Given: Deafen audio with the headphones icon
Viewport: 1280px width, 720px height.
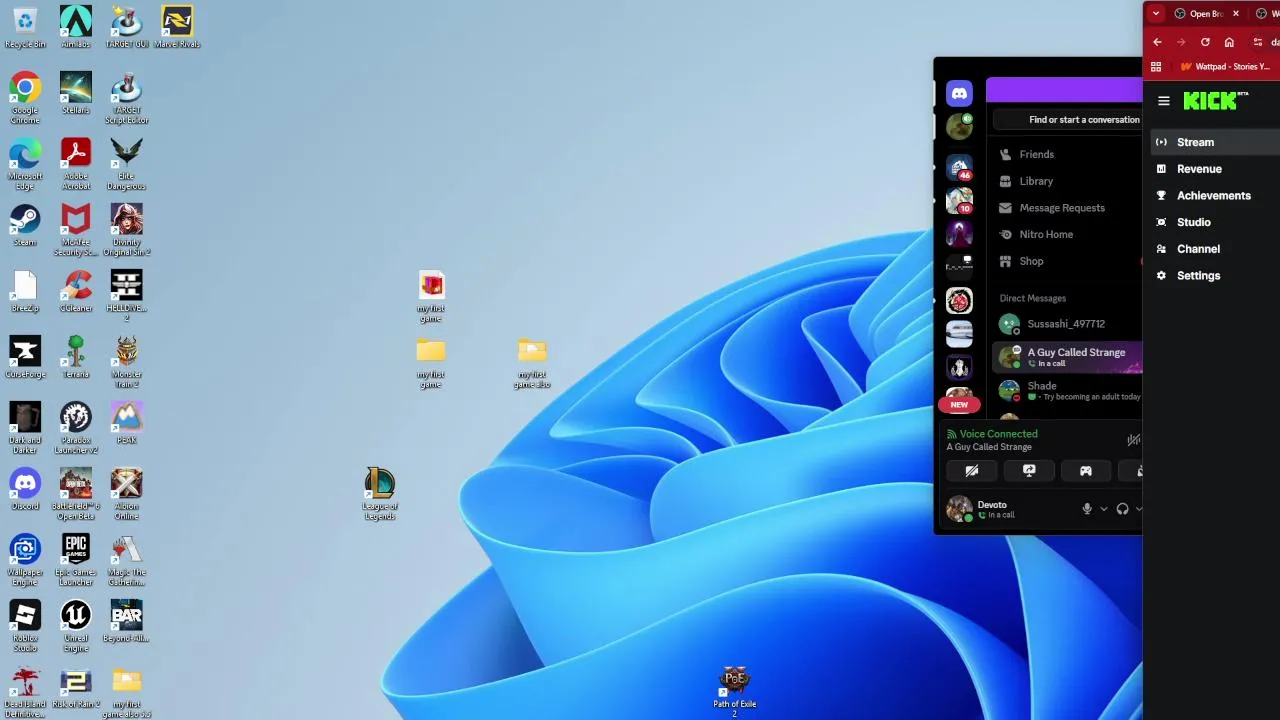Looking at the screenshot, I should pos(1122,509).
